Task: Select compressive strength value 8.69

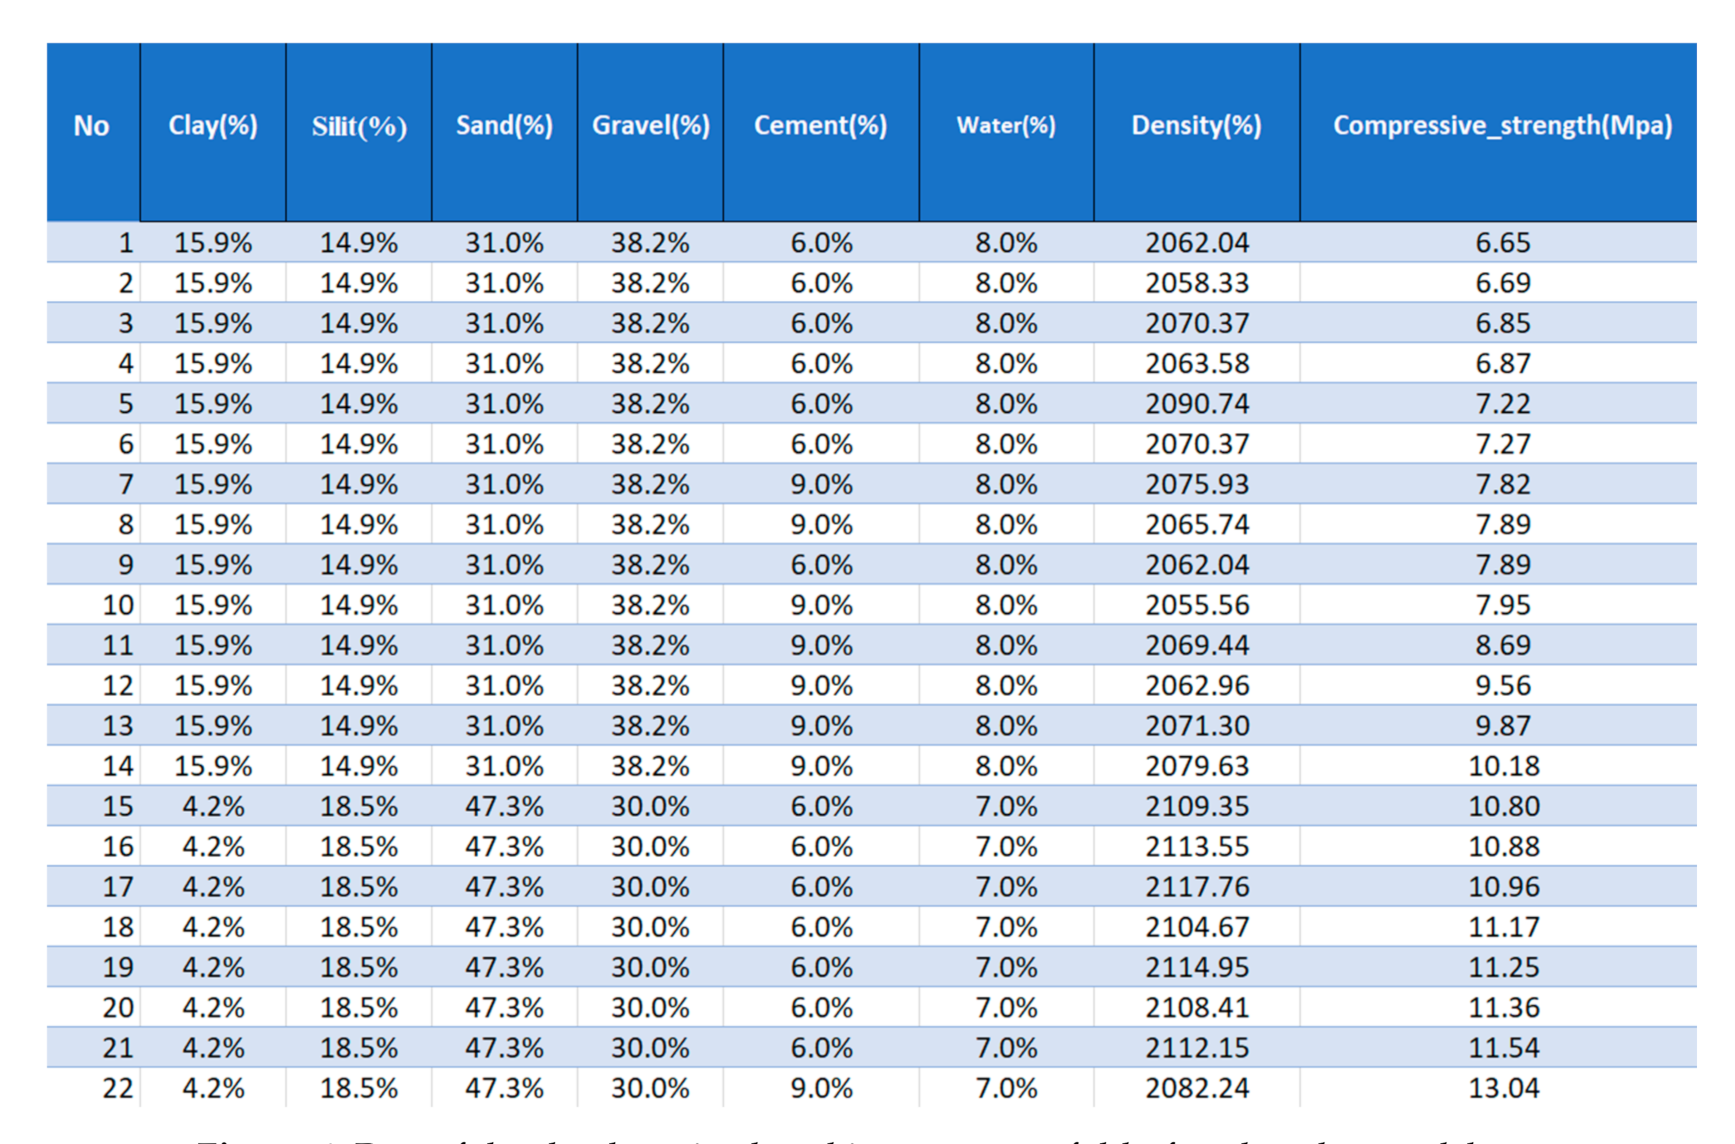Action: 1503,645
